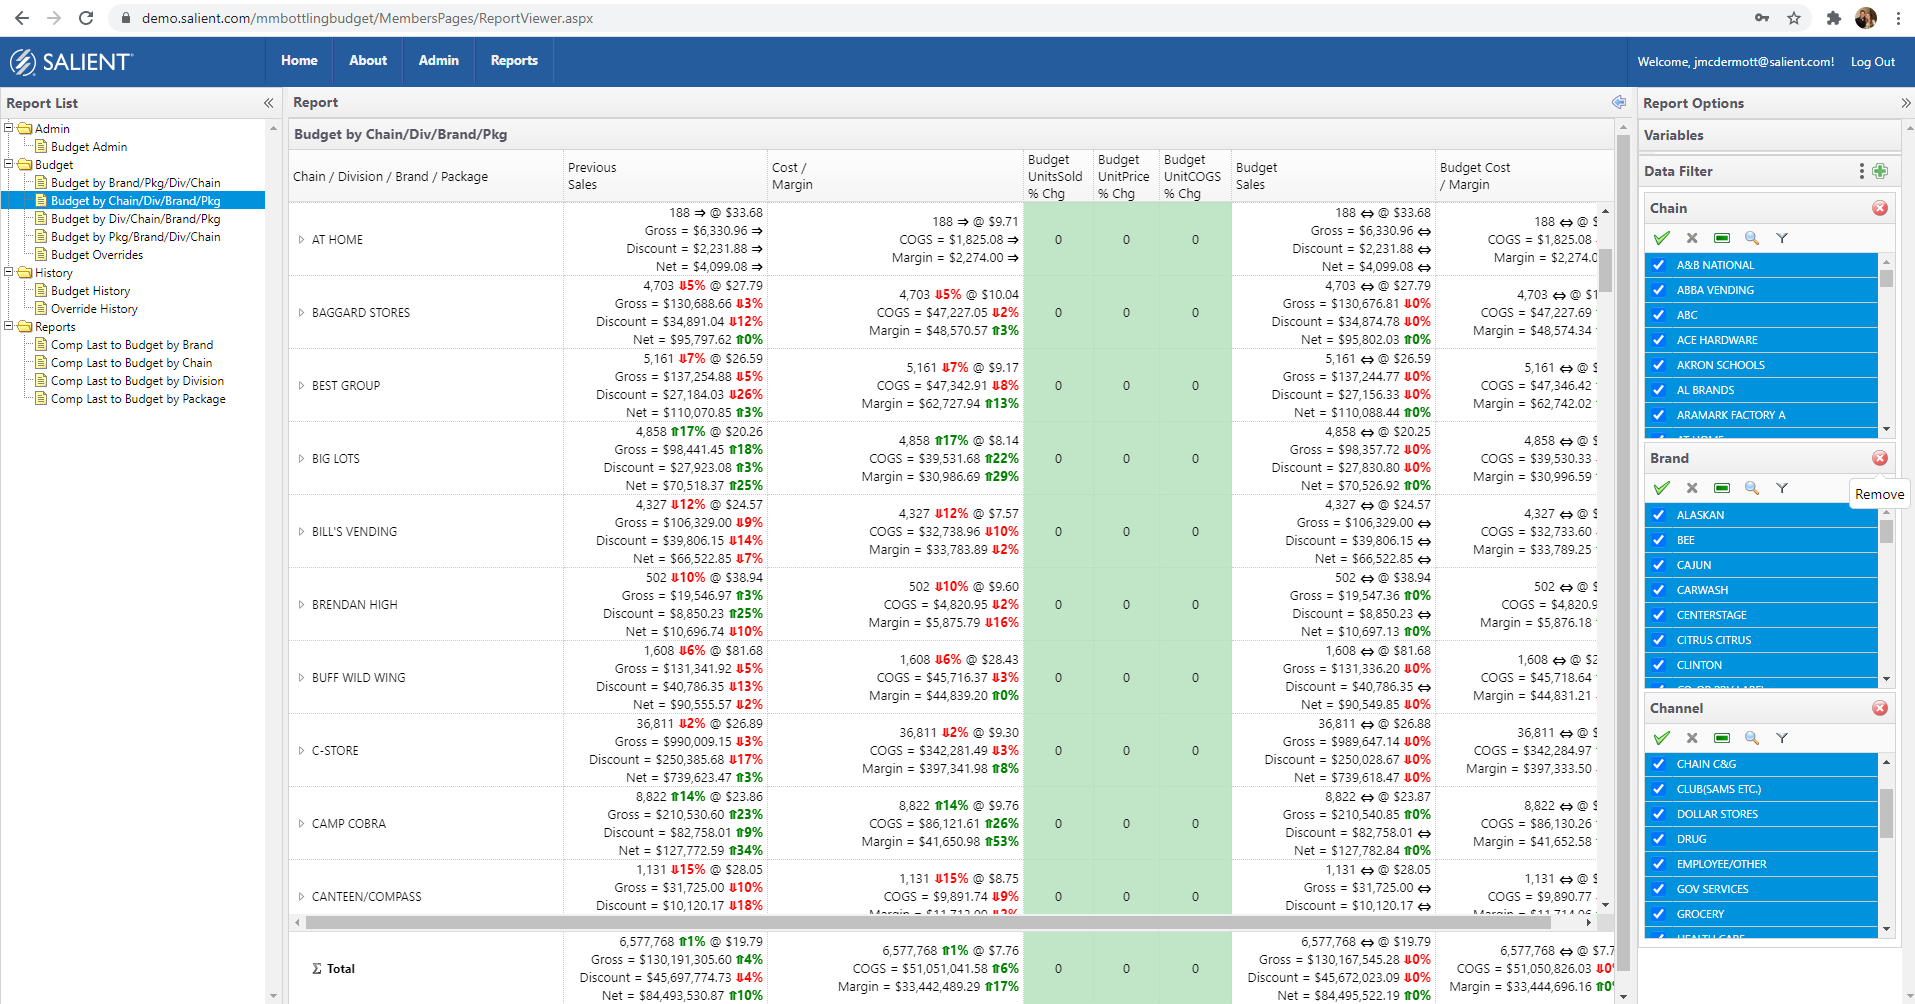Remove the Chain filter

(1880, 208)
